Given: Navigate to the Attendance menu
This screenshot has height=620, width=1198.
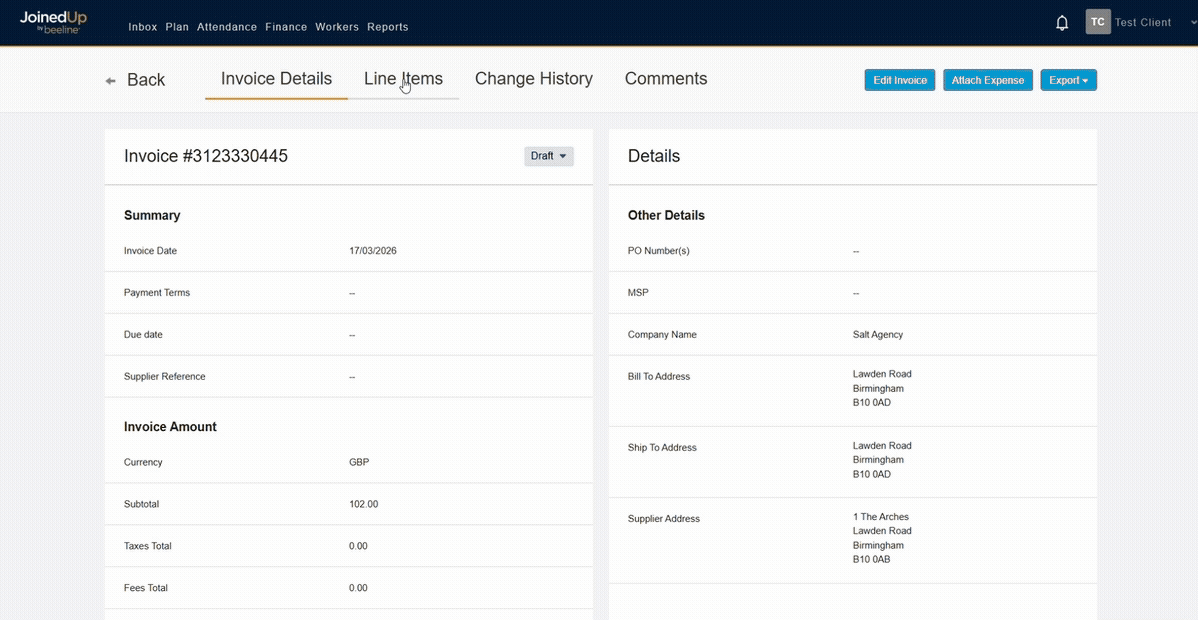Looking at the screenshot, I should (227, 27).
